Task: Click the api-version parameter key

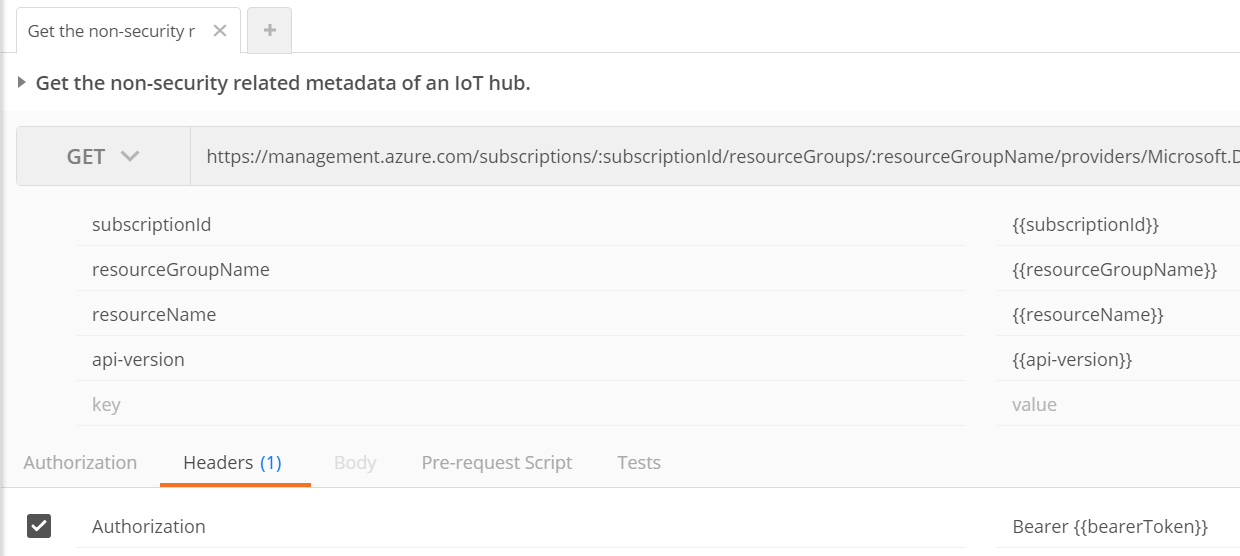Action: coord(138,360)
